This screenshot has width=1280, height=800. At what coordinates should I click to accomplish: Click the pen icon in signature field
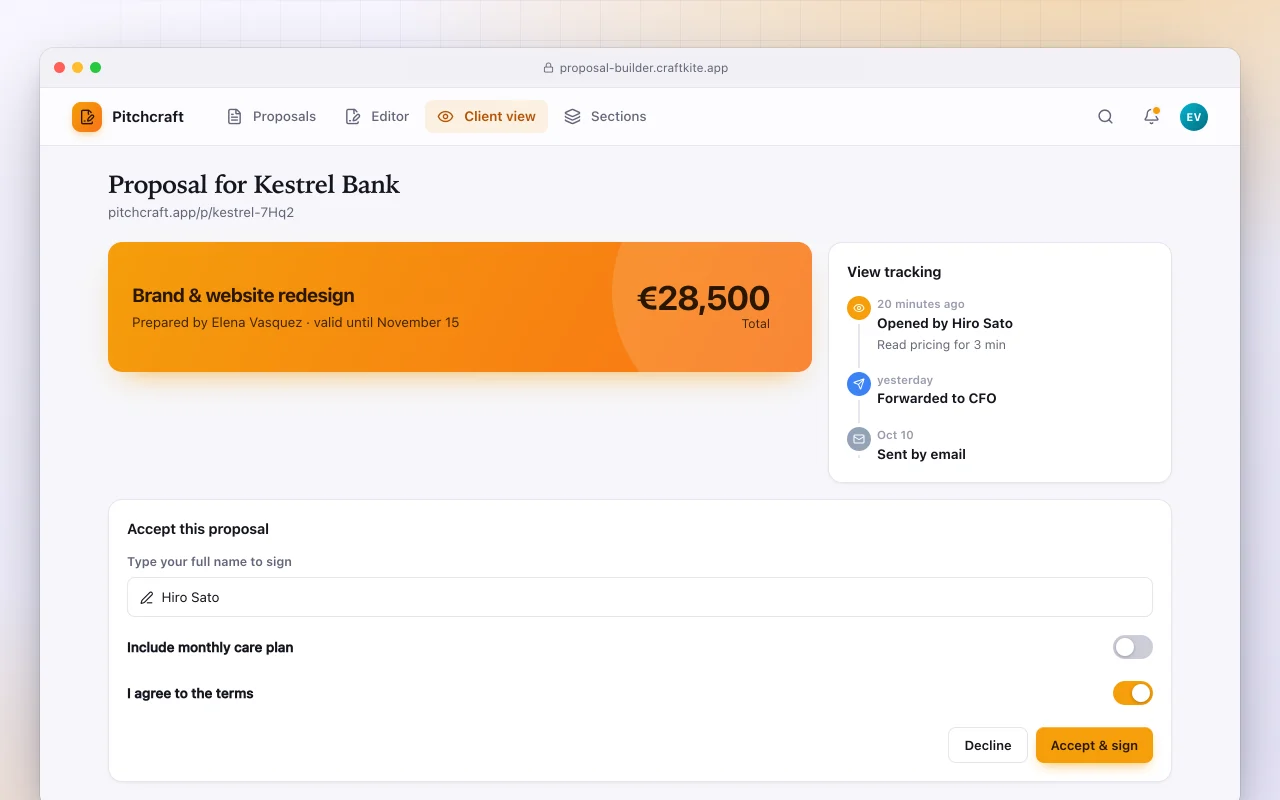pos(147,597)
